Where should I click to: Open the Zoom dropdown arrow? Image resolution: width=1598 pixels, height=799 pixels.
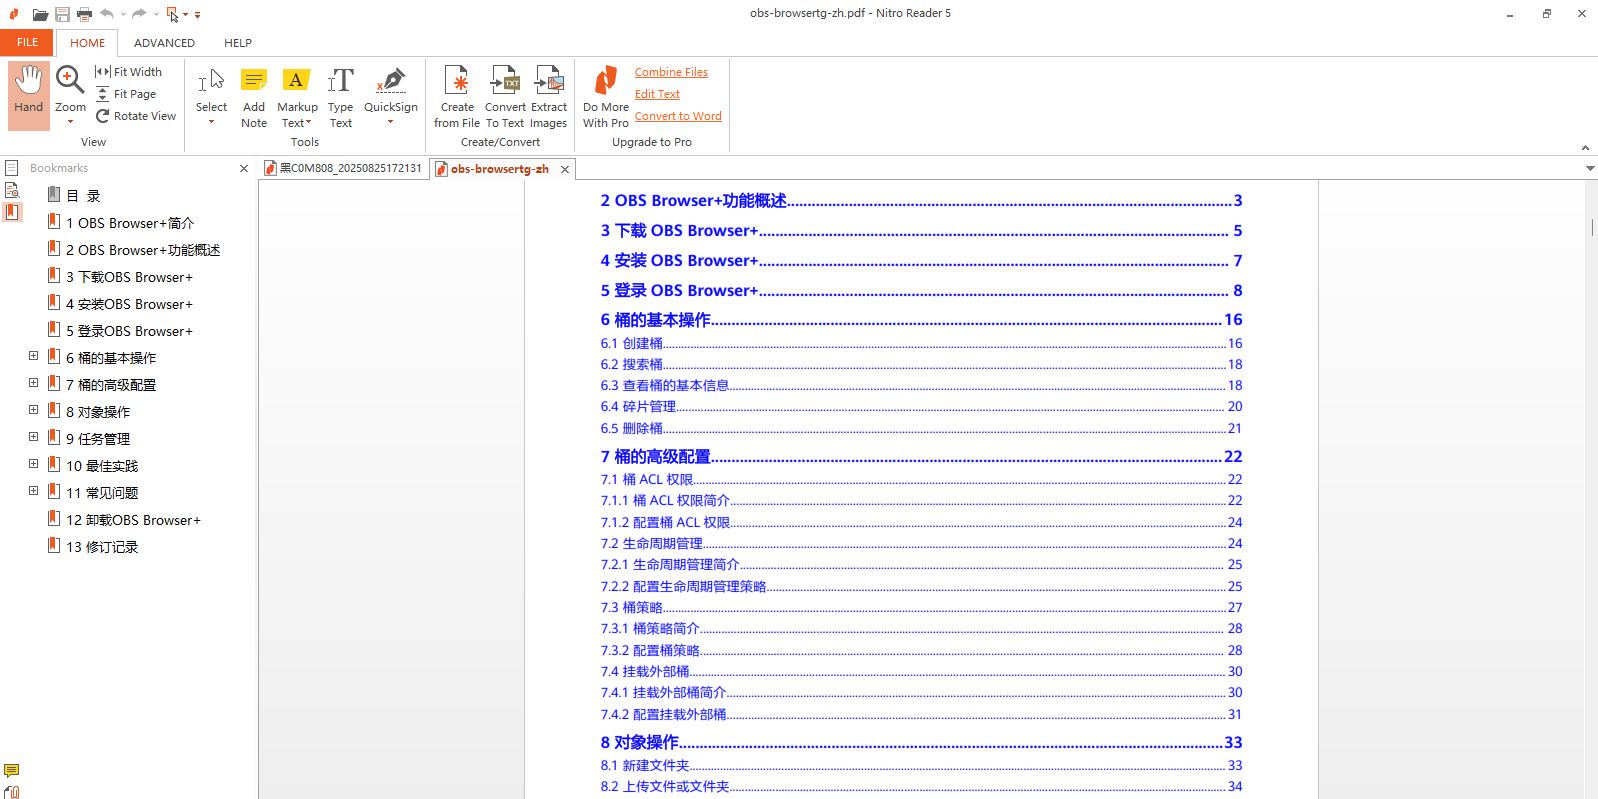point(70,122)
